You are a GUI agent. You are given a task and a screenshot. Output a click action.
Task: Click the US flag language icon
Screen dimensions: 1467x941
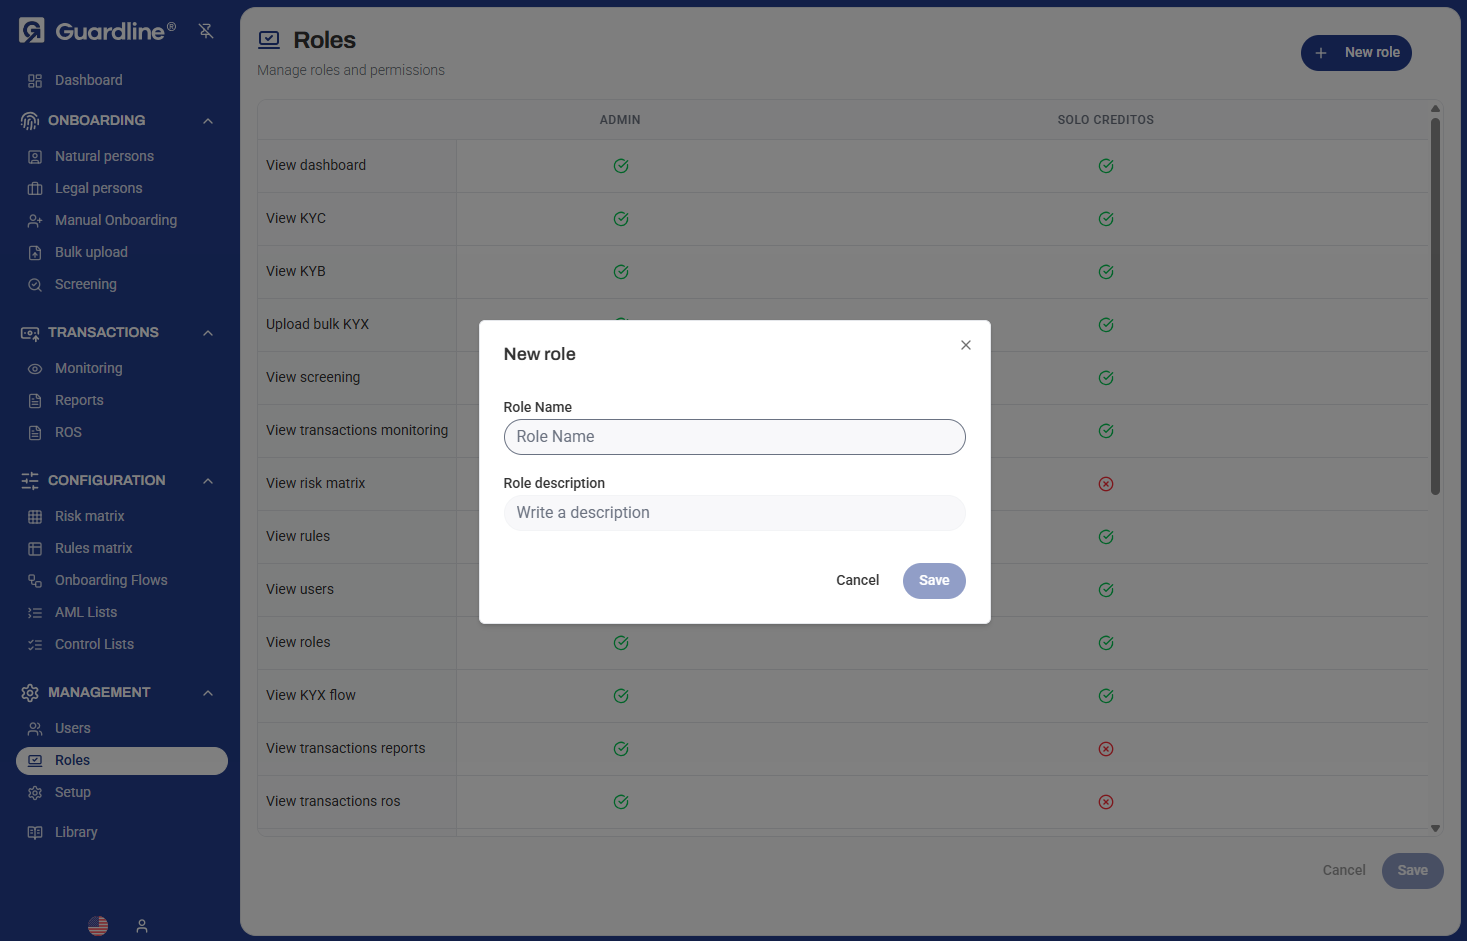pyautogui.click(x=98, y=926)
